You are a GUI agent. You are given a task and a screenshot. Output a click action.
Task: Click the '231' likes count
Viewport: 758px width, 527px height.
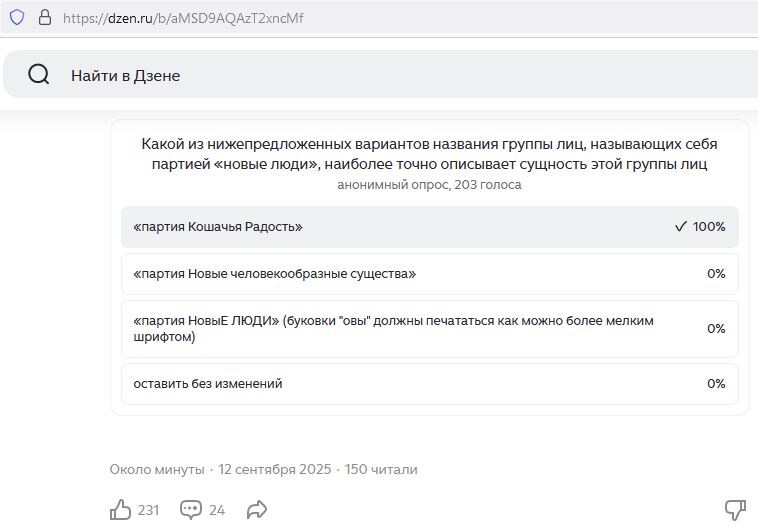click(x=148, y=510)
